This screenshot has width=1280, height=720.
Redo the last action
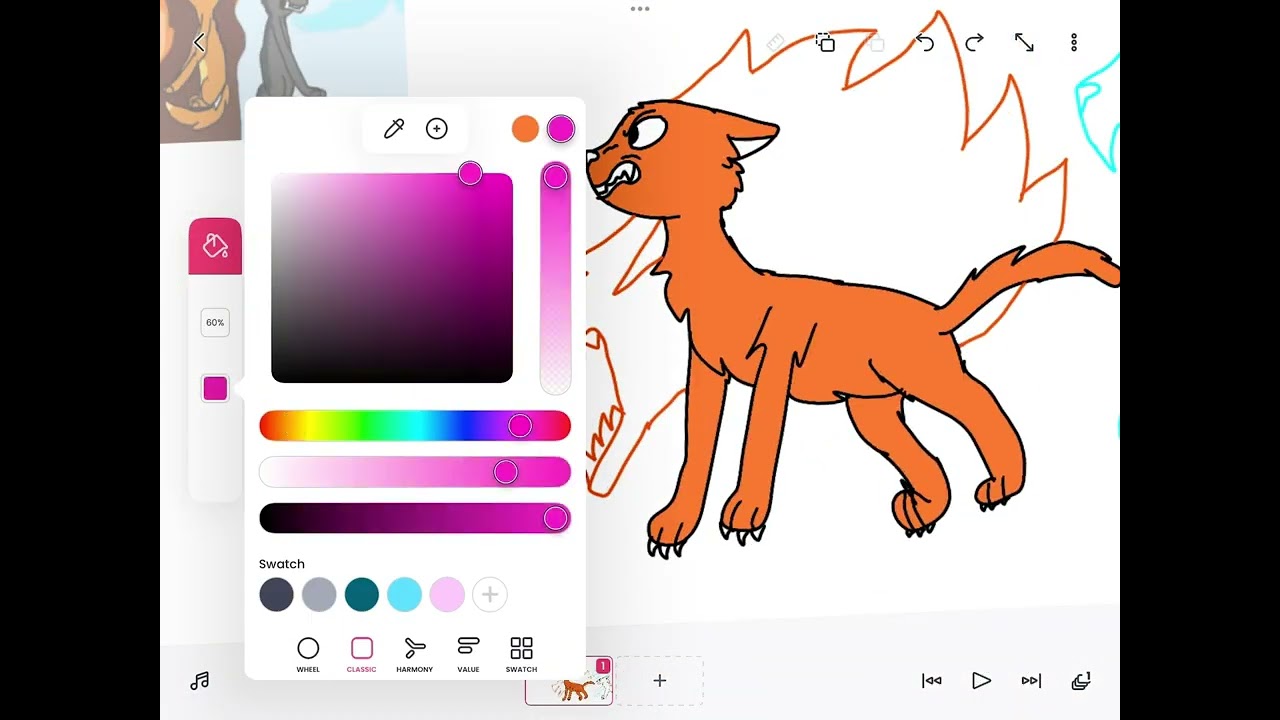[974, 42]
